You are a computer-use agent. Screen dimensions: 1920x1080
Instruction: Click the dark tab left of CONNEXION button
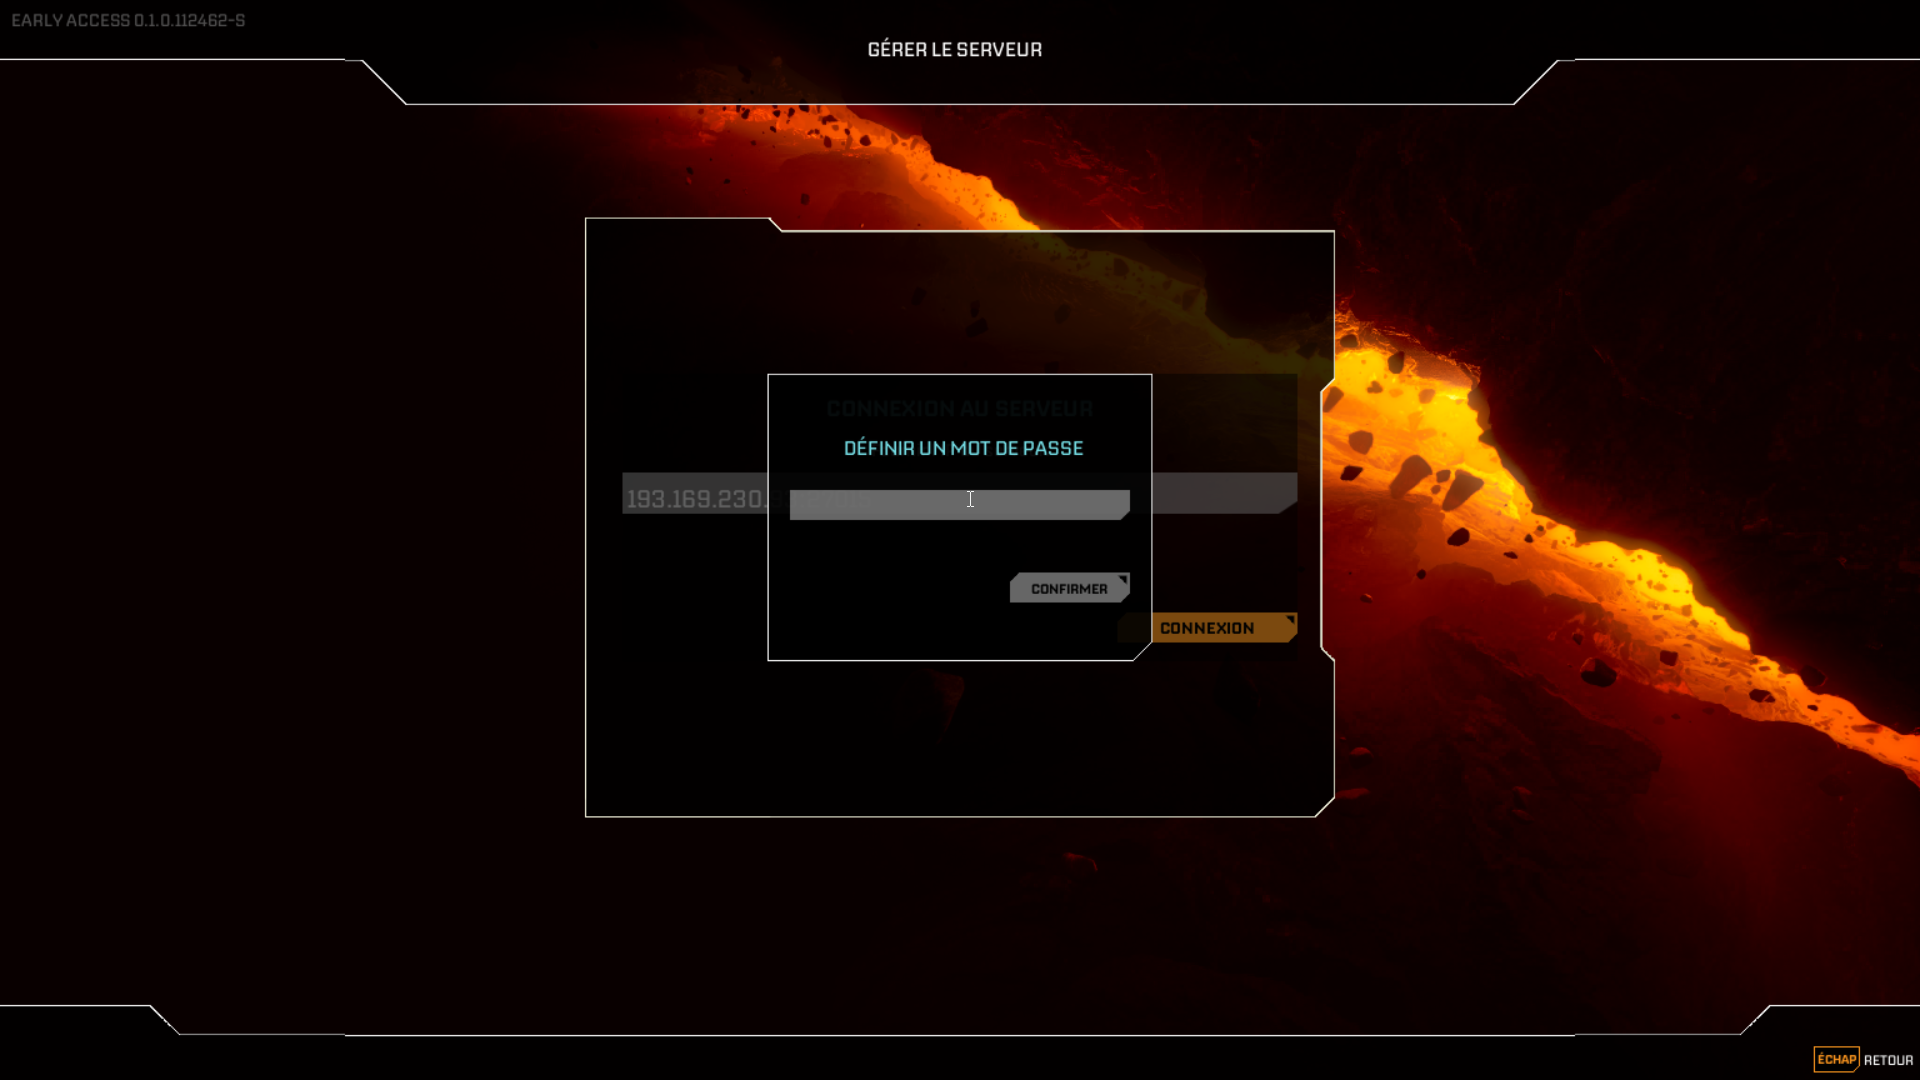pos(1134,628)
